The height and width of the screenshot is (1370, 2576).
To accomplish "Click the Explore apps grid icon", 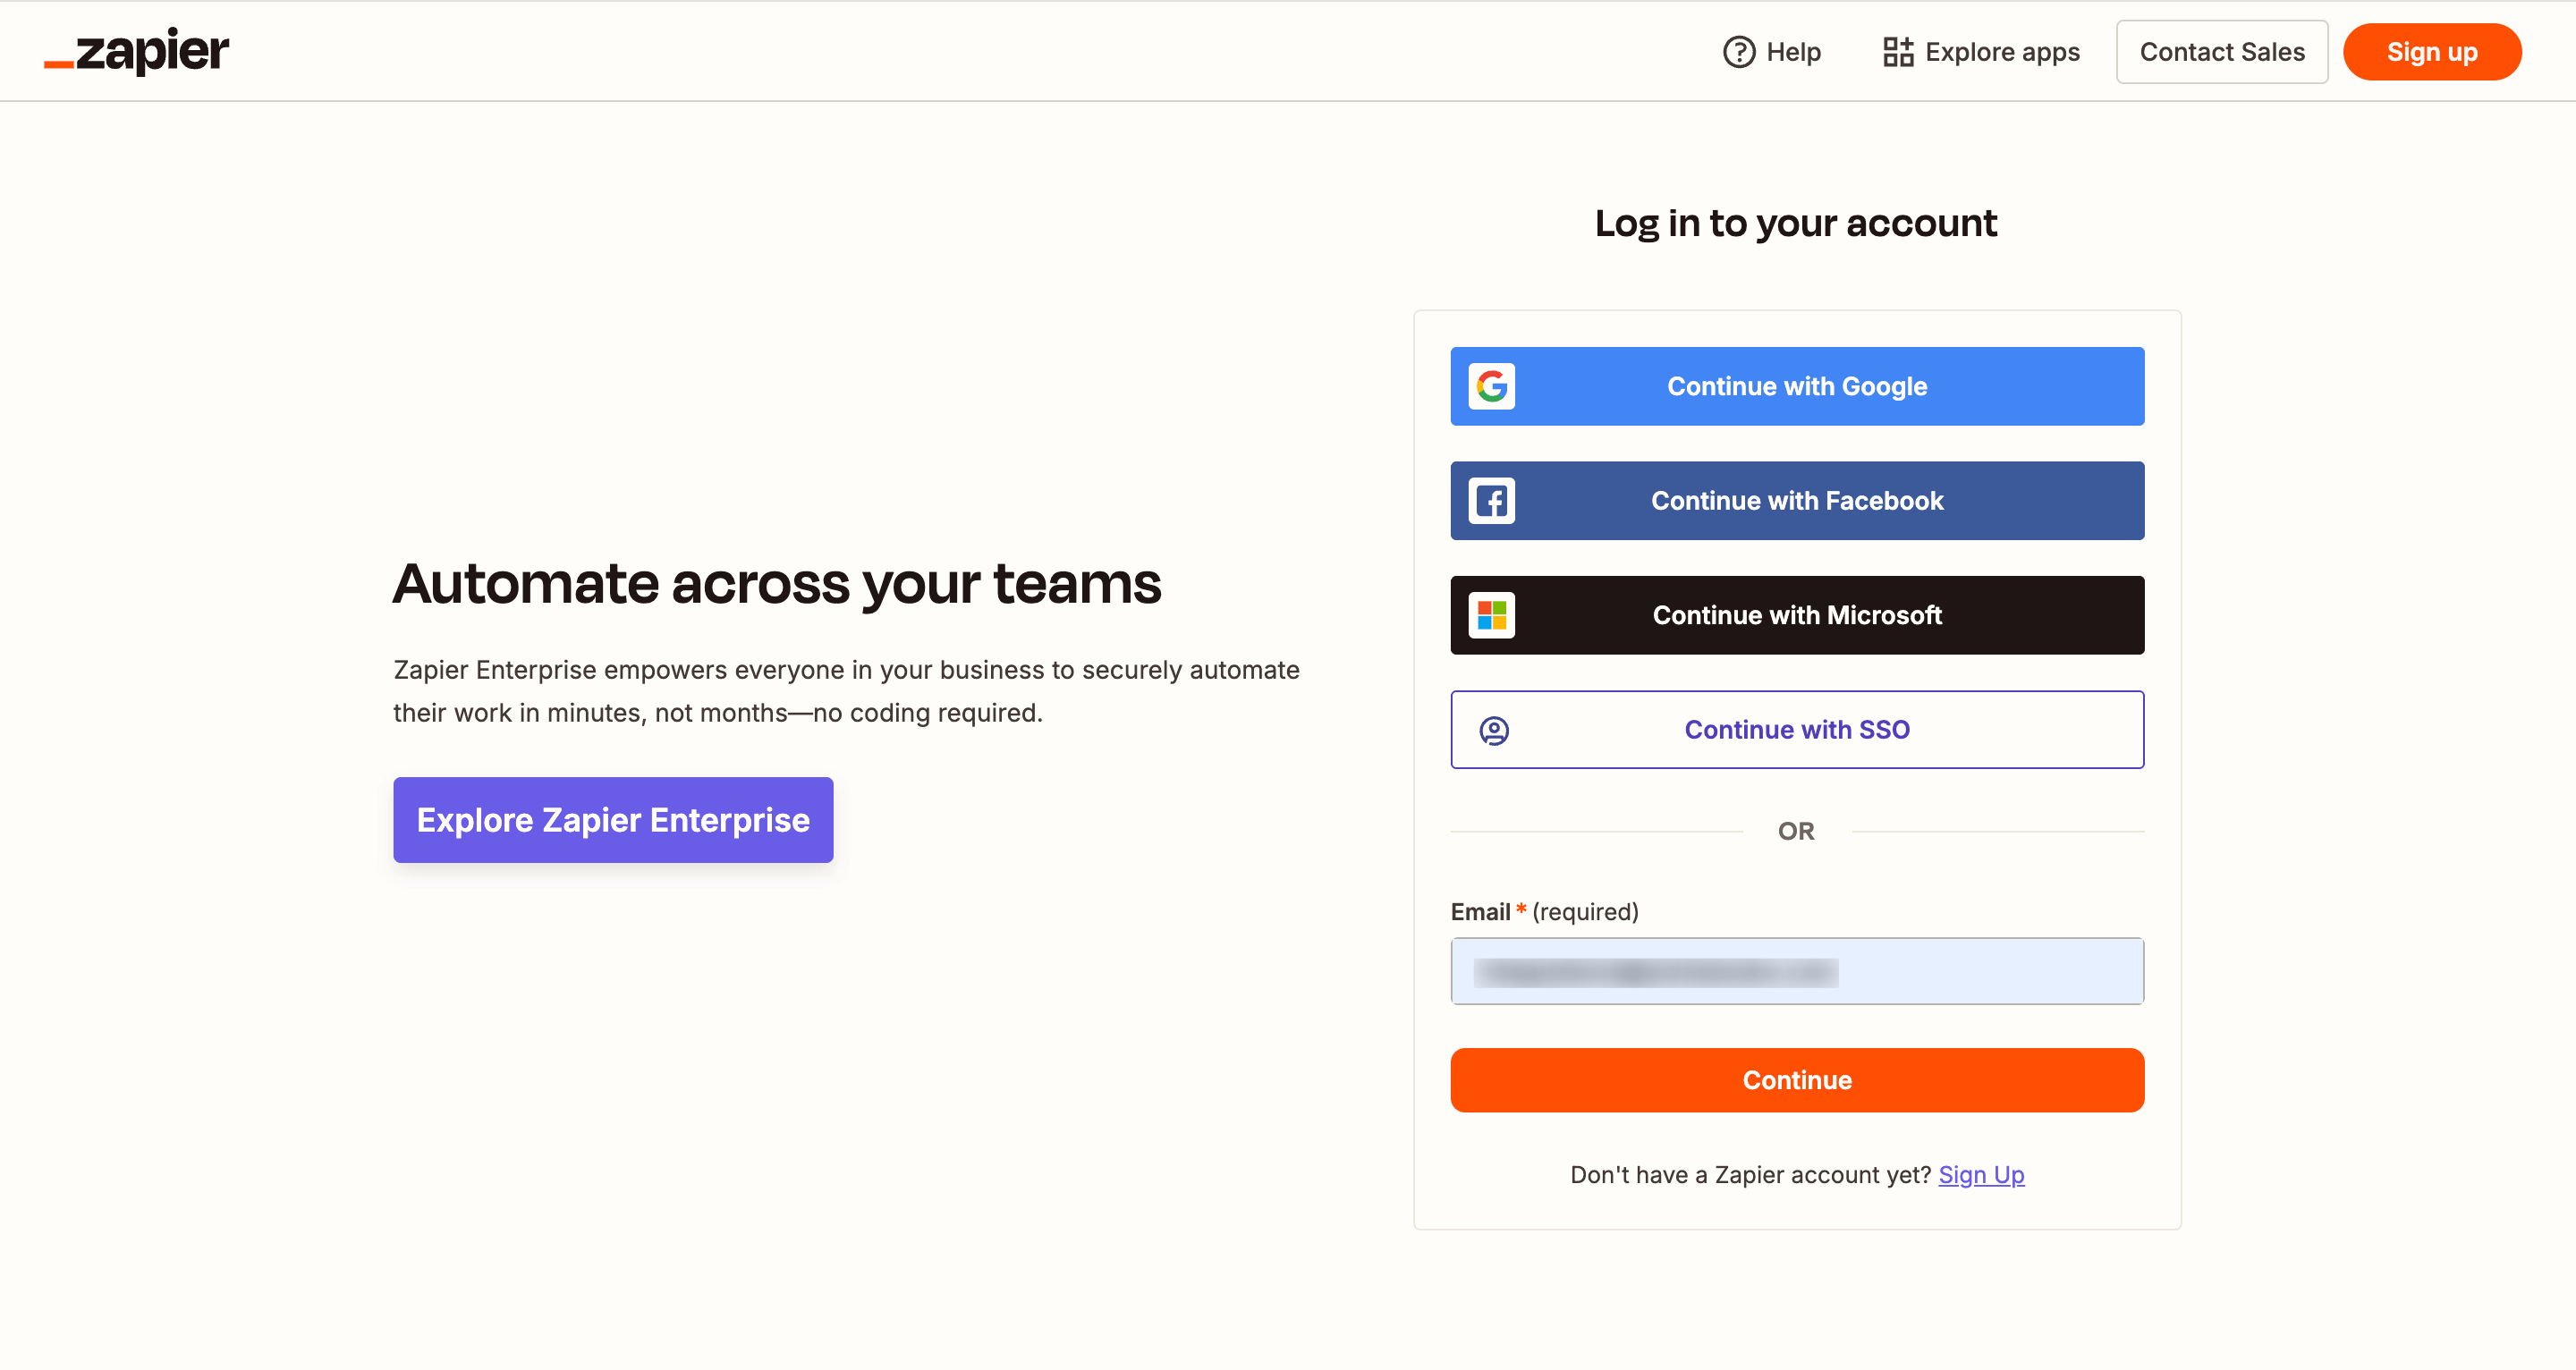I will click(x=1897, y=51).
